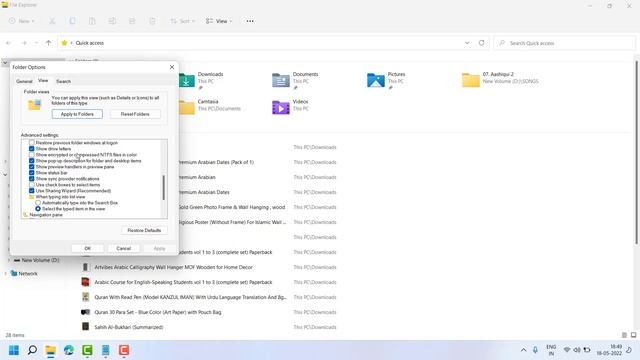Open the See more (three dots) menu
The image size is (640, 360).
point(250,21)
